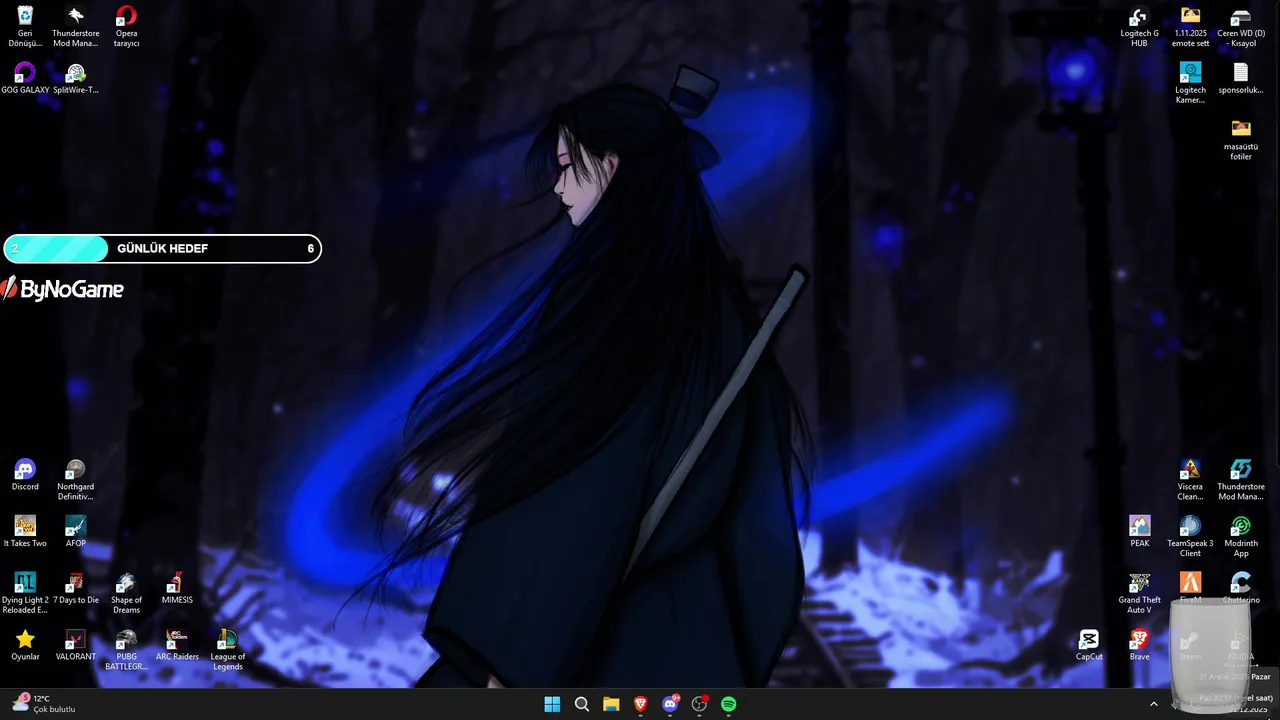Open the Geri Dönüşüm recycle bin icon
The width and height of the screenshot is (1280, 720).
point(25,27)
